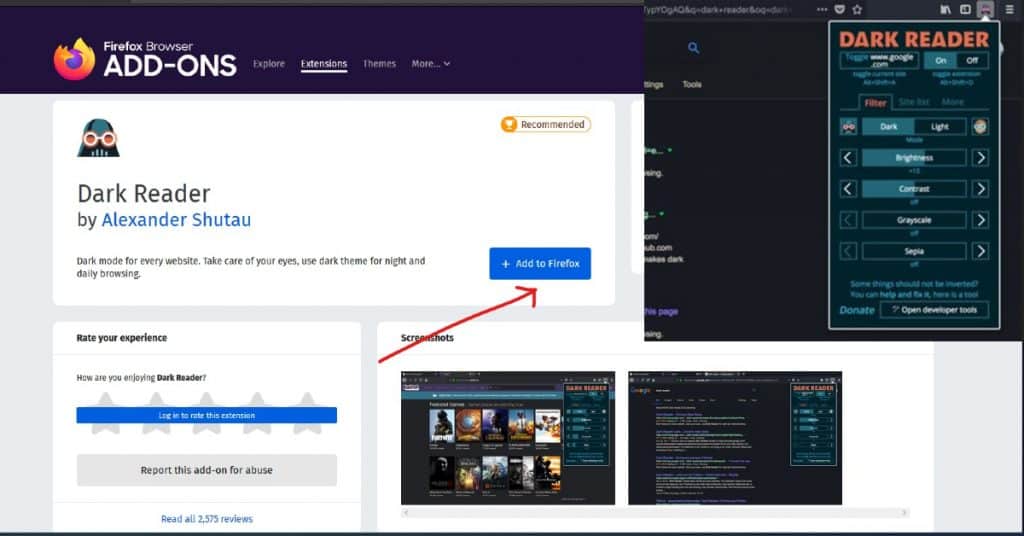Click the Recommended badge
This screenshot has height=536, width=1024.
click(546, 124)
